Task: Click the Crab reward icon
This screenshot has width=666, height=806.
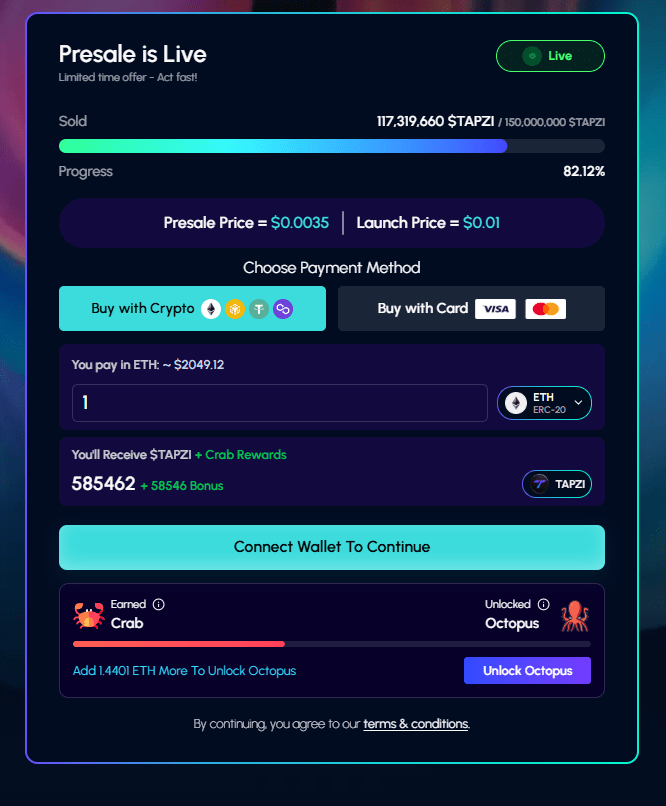Action: pyautogui.click(x=89, y=615)
